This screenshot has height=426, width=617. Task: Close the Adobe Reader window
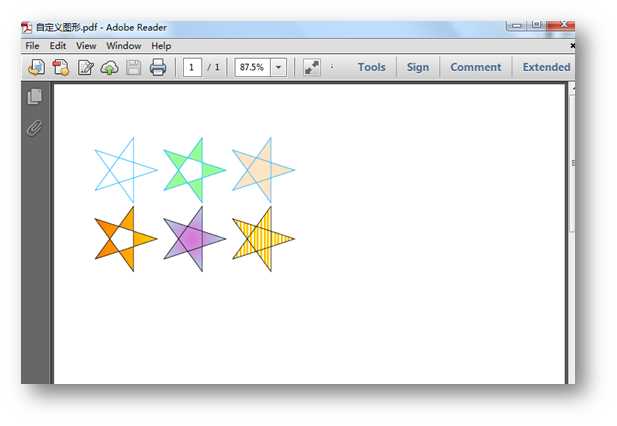(562, 26)
